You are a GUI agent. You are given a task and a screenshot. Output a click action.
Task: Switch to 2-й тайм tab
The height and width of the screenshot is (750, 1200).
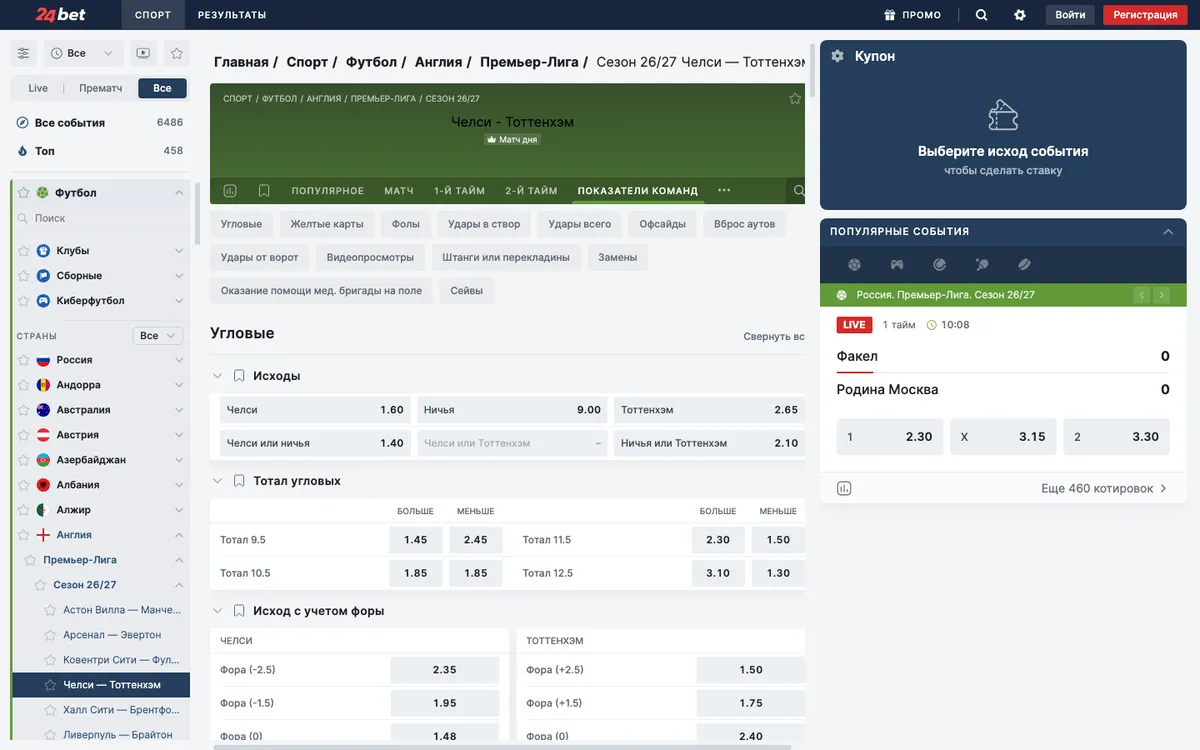click(531, 190)
